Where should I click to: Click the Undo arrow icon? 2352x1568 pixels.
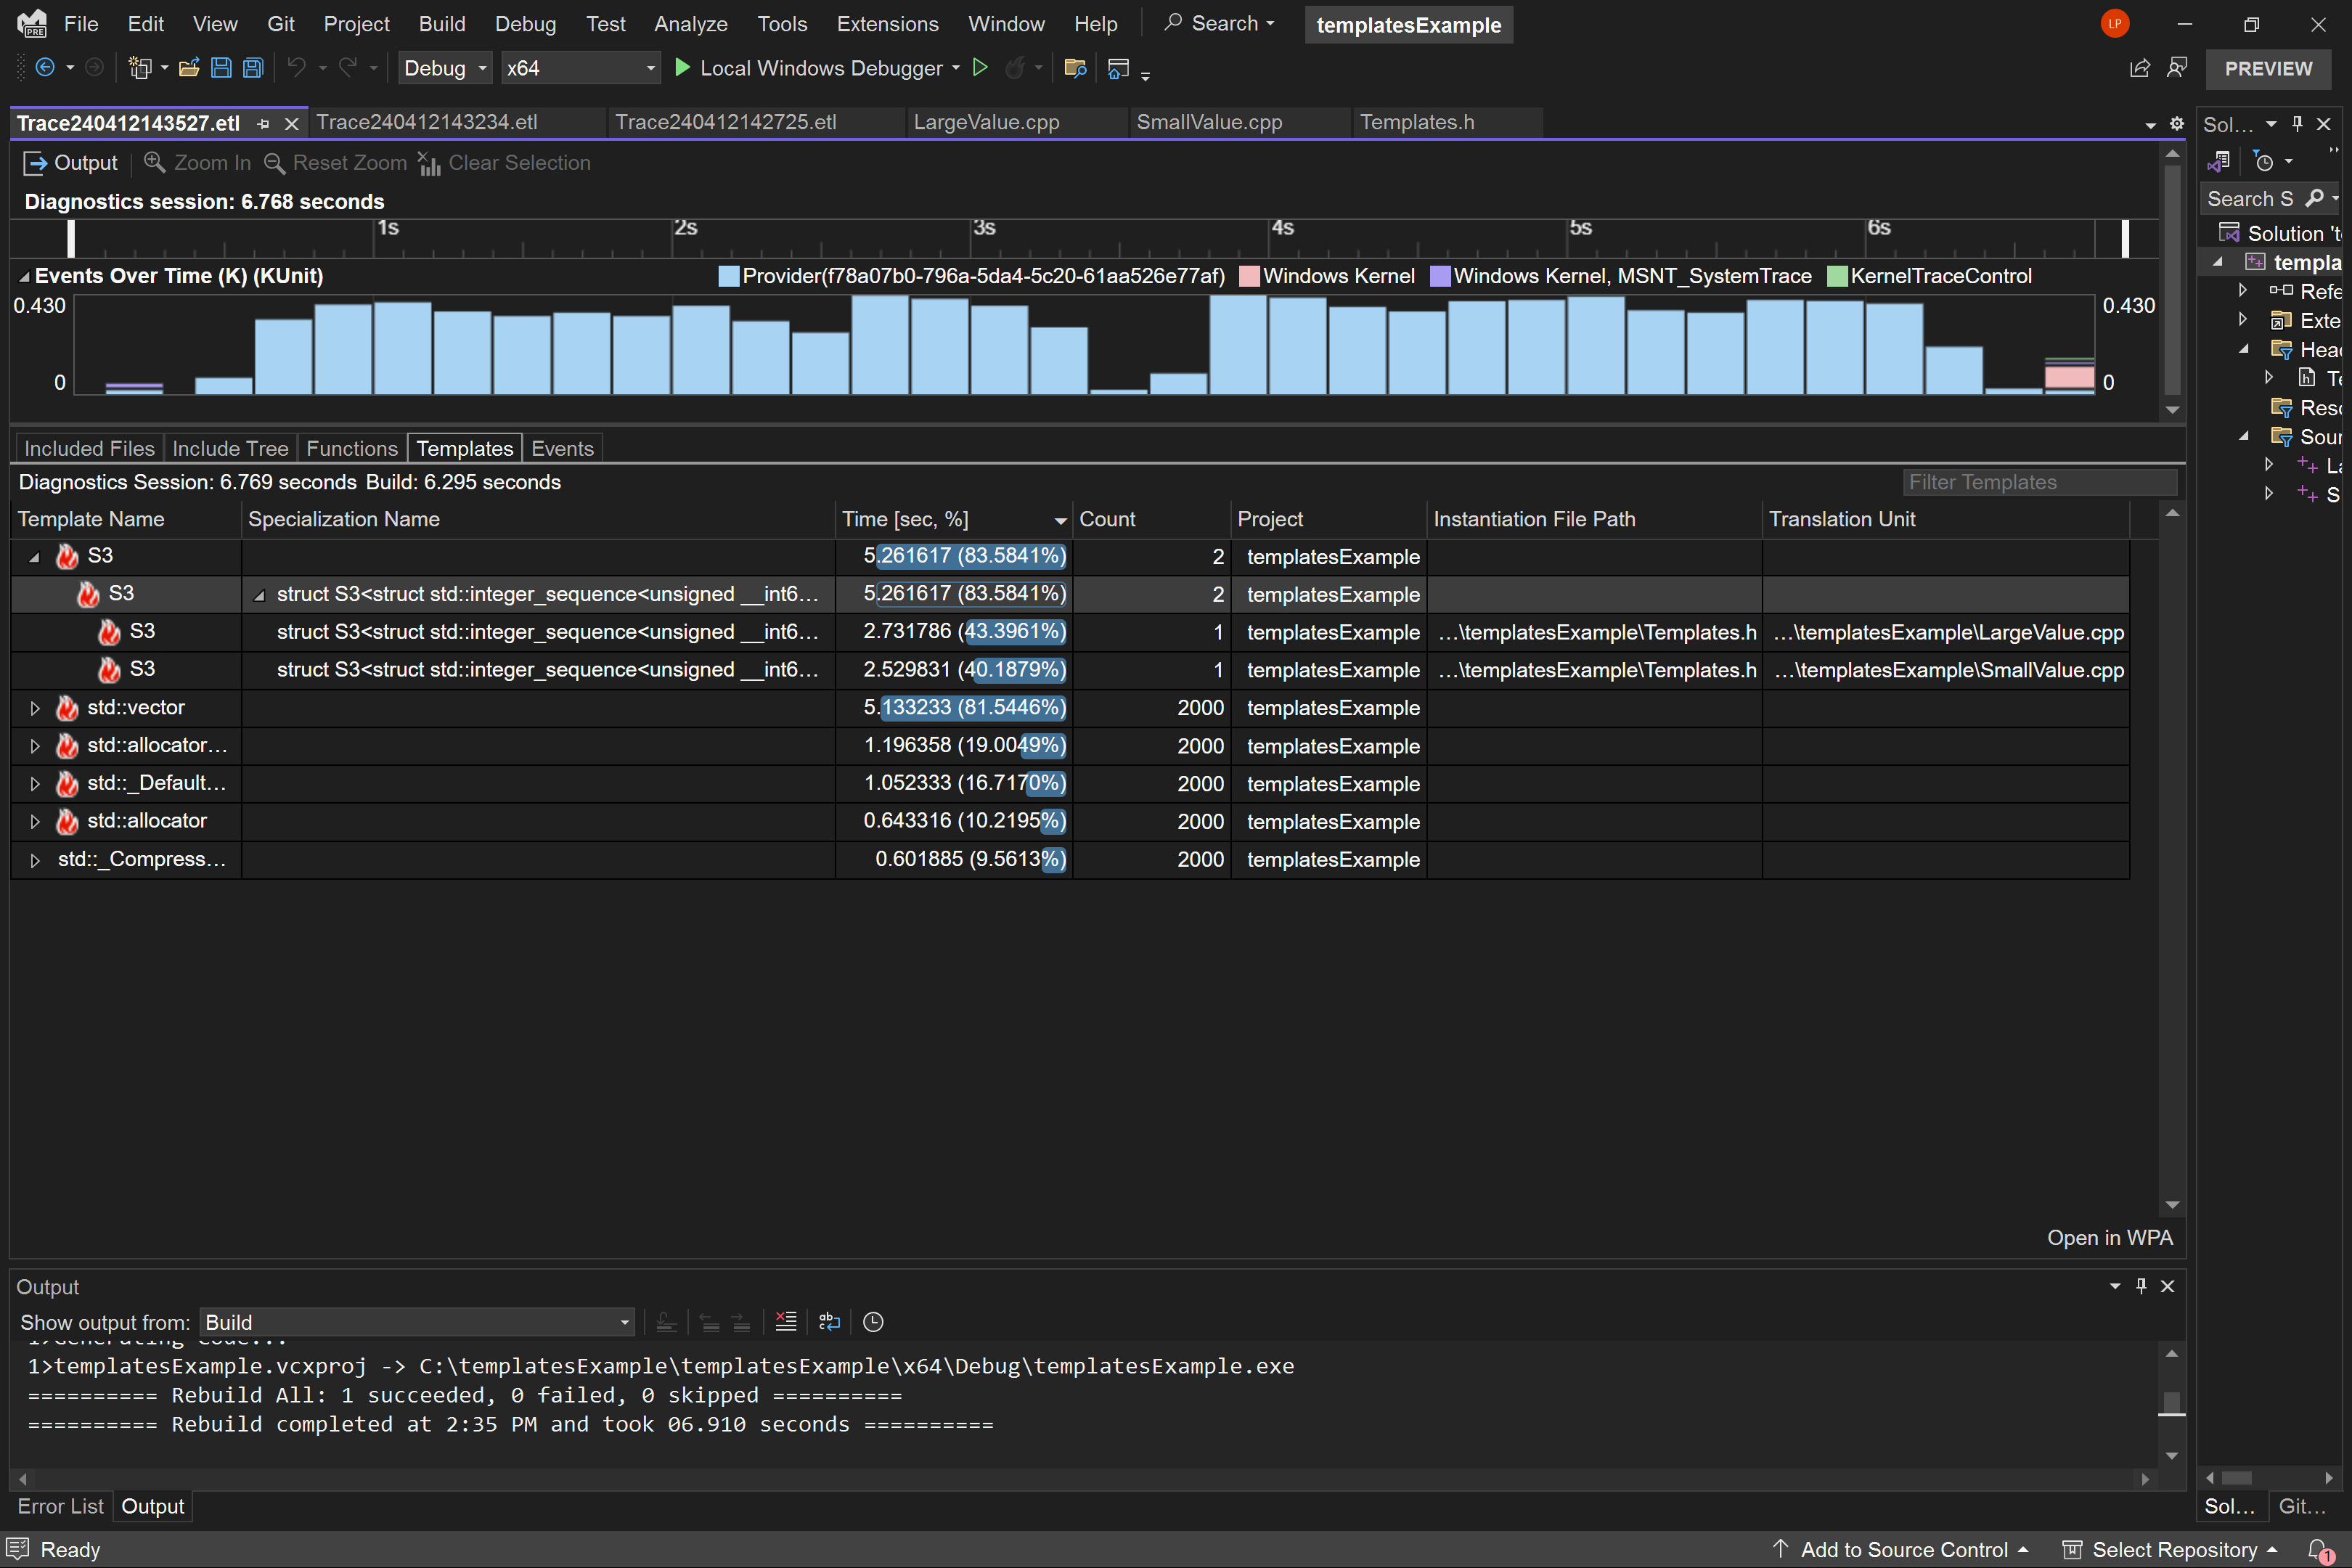coord(296,68)
